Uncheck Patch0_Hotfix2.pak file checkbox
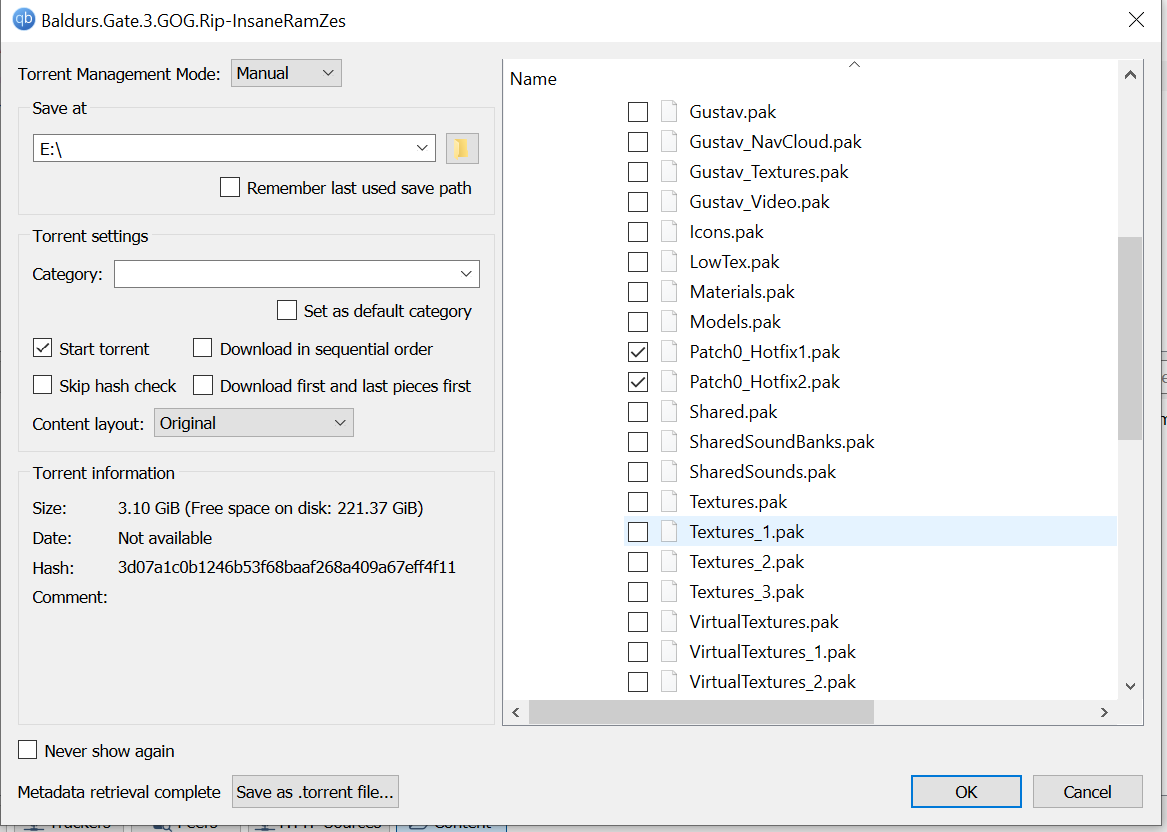The height and width of the screenshot is (832, 1167). [x=638, y=382]
